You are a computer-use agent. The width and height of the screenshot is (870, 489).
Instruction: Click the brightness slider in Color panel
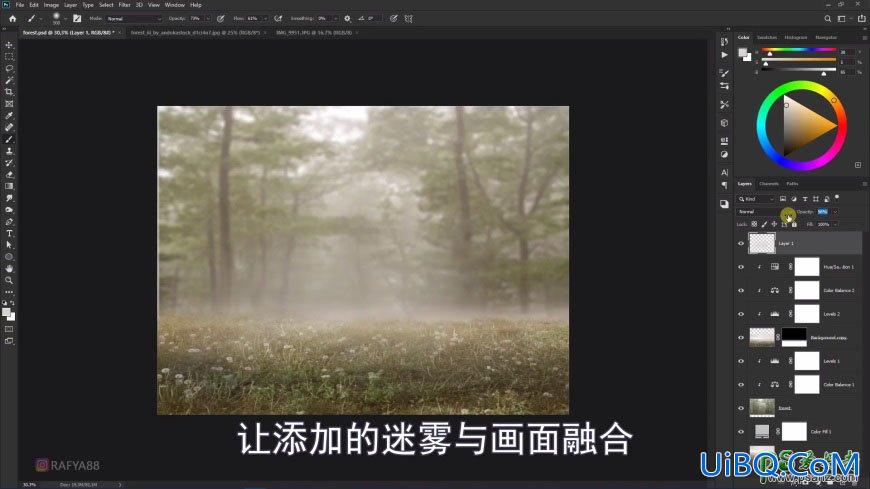[798, 72]
